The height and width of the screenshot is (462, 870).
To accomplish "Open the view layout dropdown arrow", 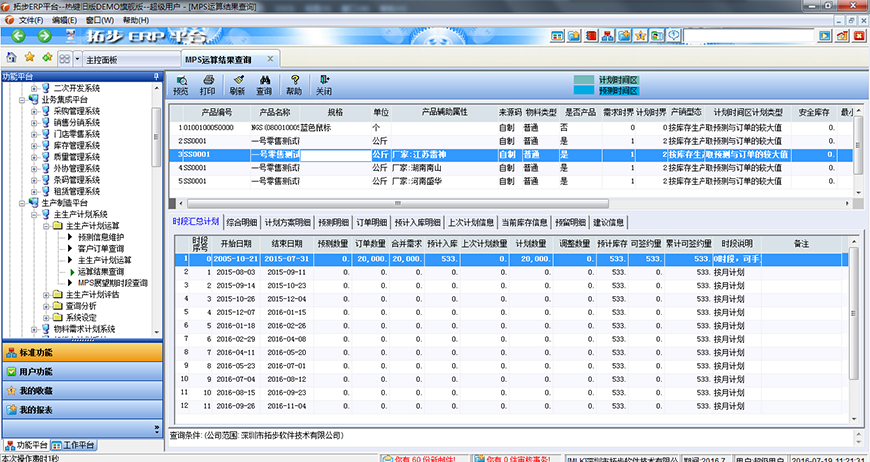I will pyautogui.click(x=77, y=60).
